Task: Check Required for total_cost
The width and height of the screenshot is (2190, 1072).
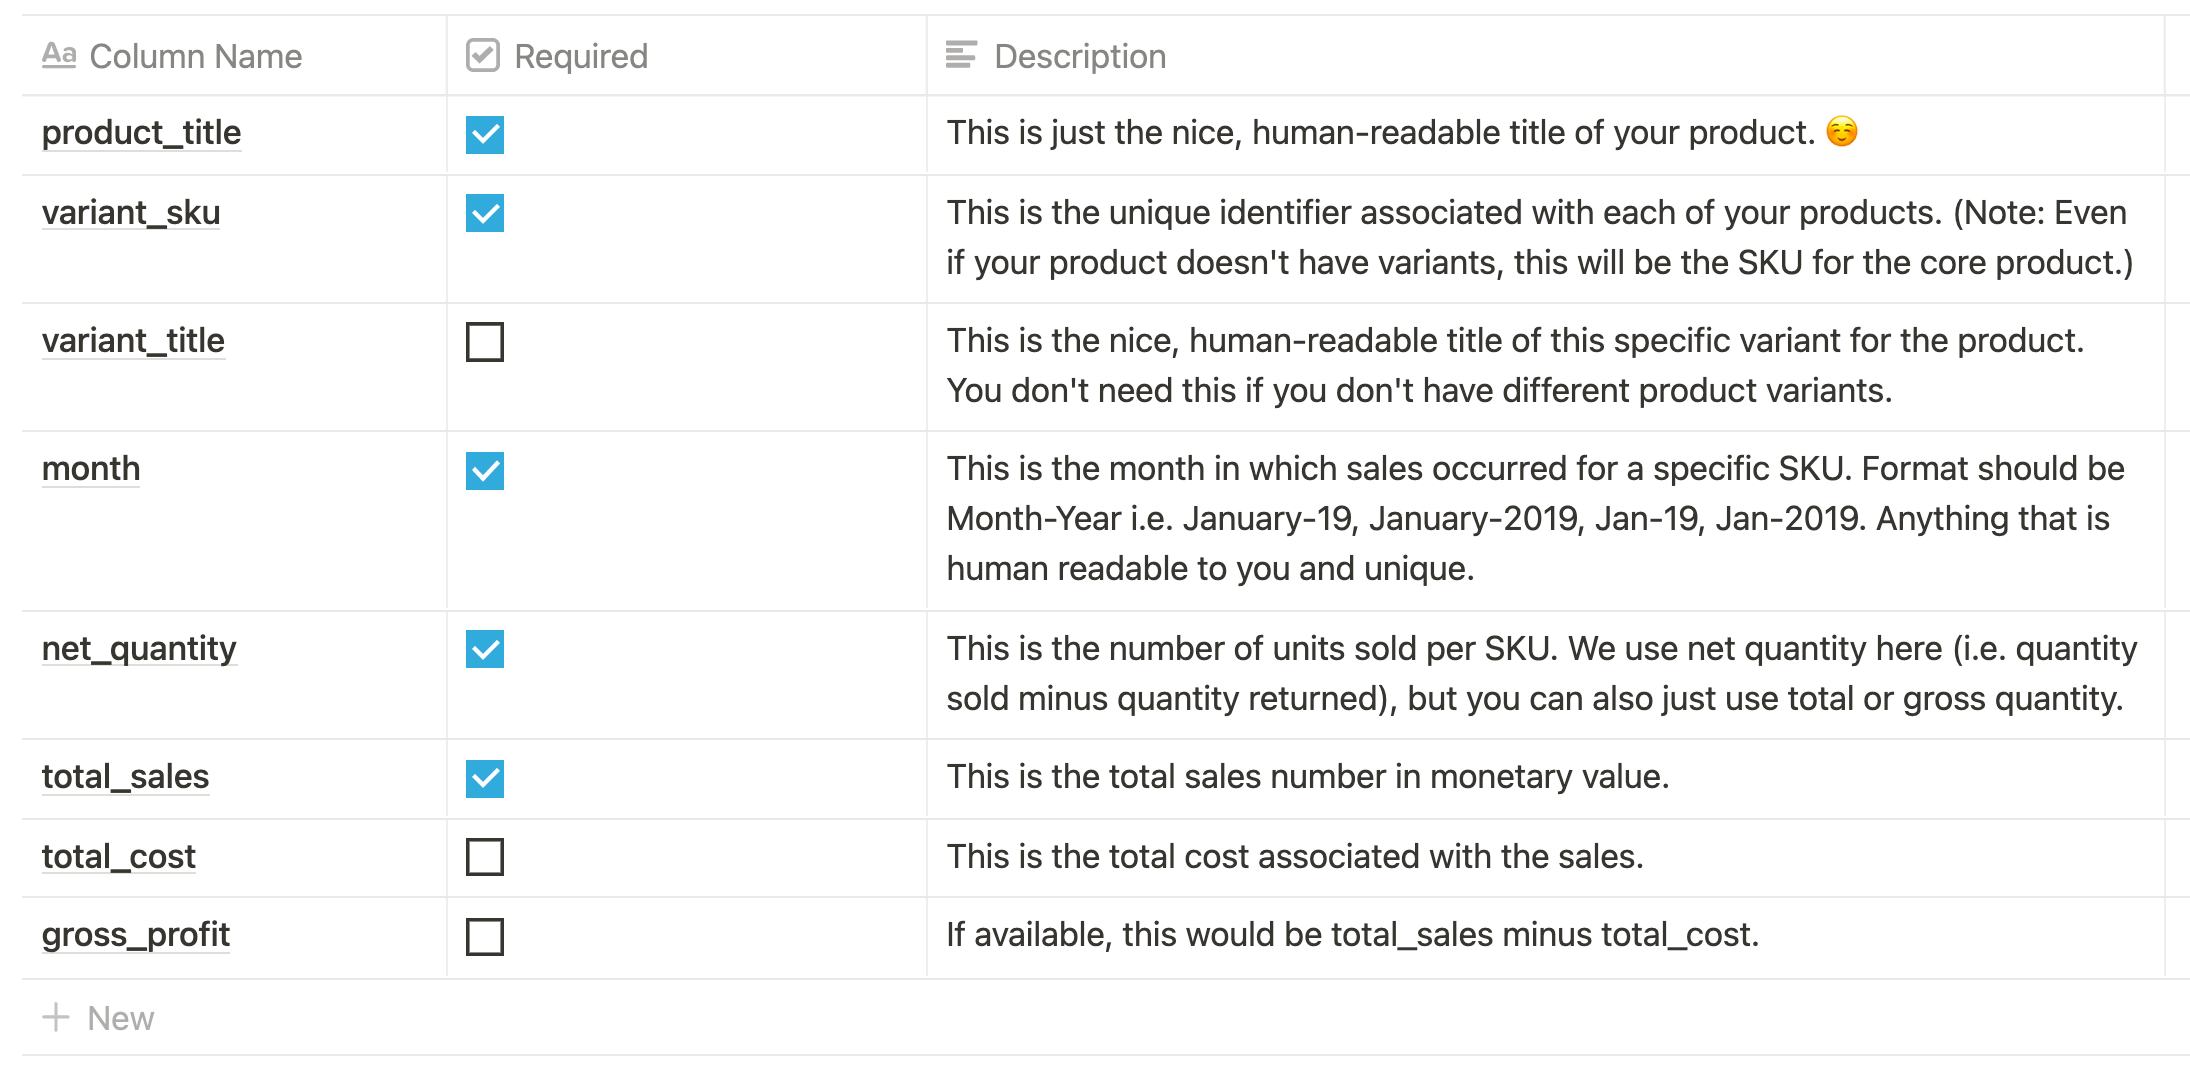Action: click(x=485, y=857)
